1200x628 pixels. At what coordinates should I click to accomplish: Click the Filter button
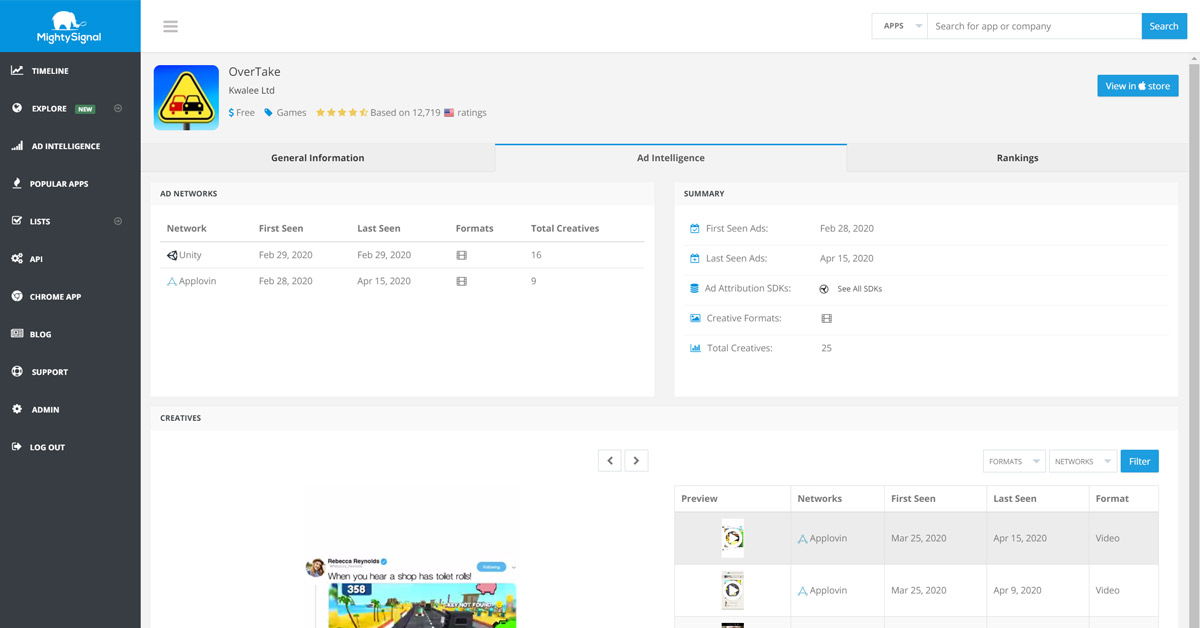[1140, 461]
